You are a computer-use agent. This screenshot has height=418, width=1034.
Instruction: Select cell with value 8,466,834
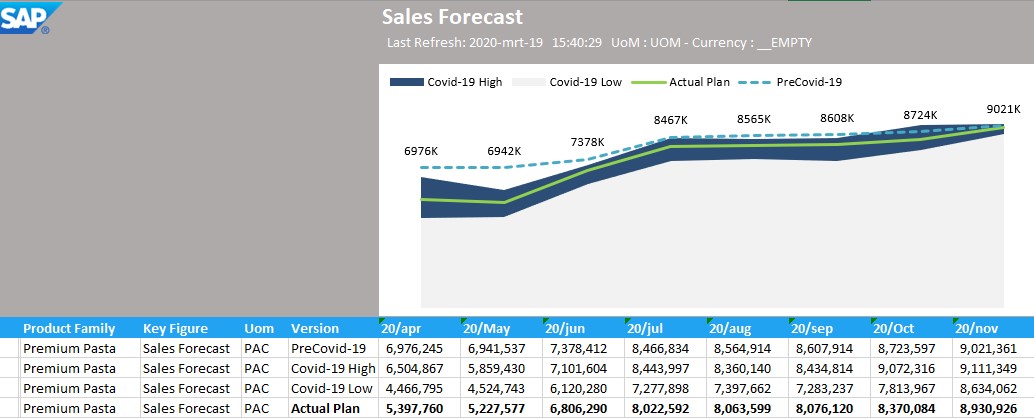665,348
